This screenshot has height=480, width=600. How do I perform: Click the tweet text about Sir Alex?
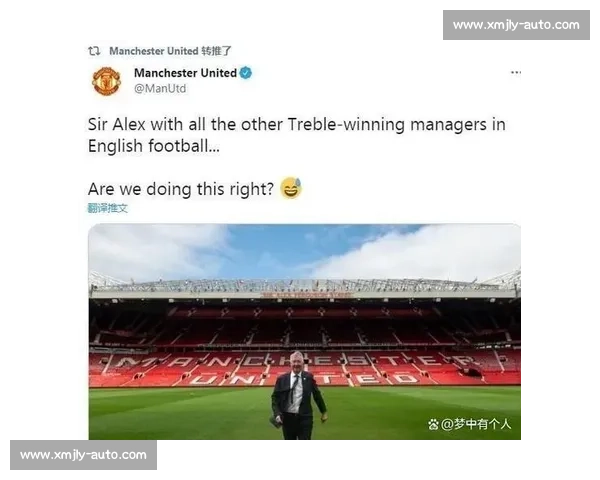(297, 135)
